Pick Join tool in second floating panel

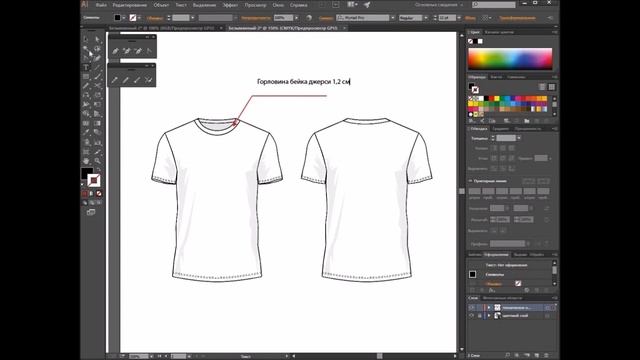(x=149, y=80)
